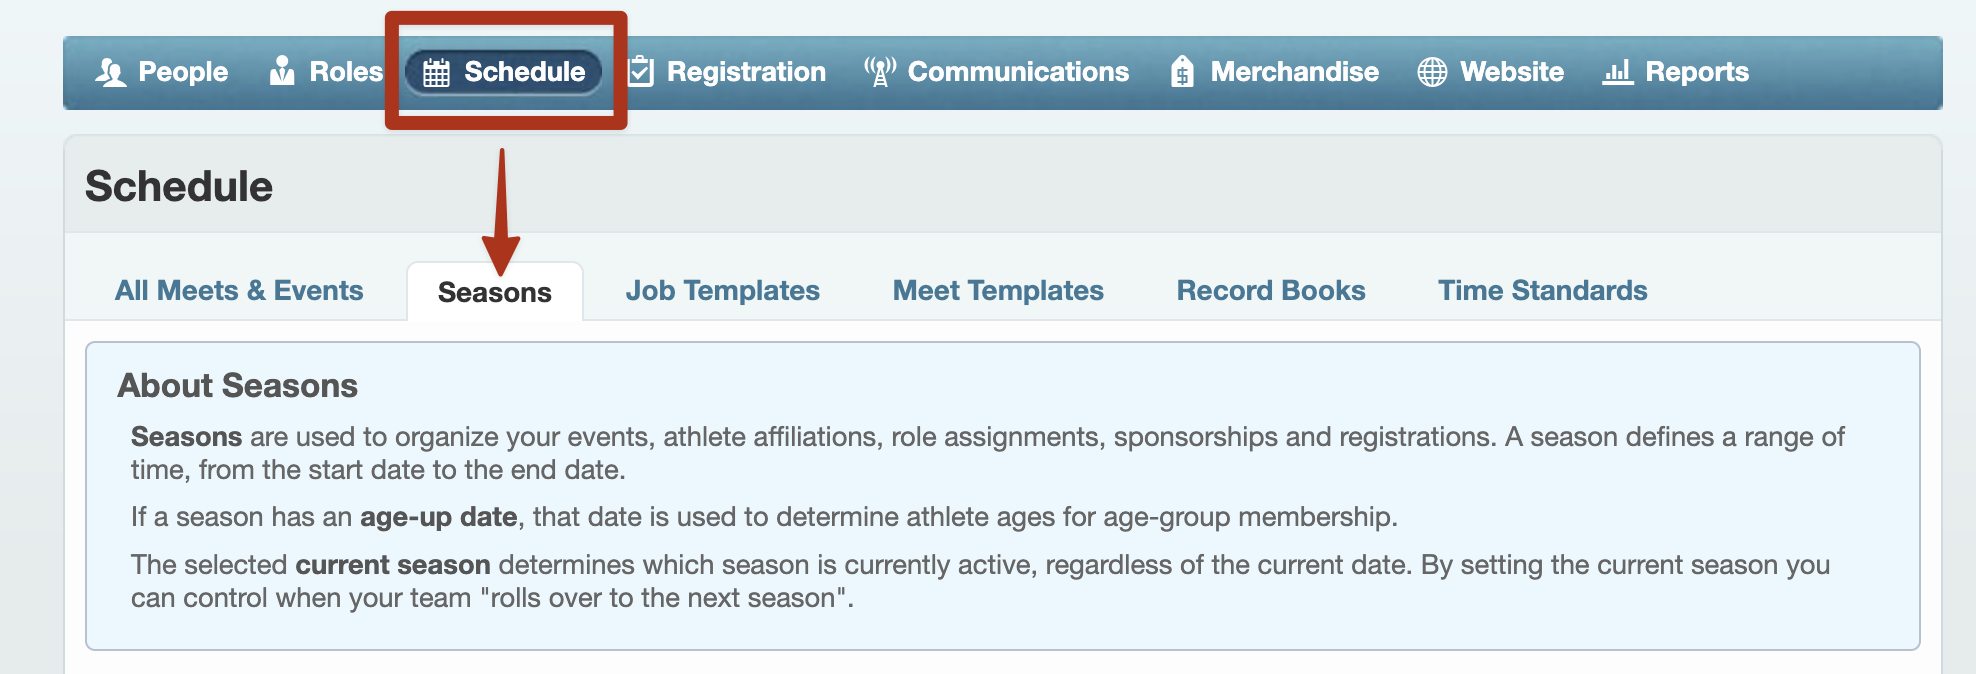
Task: Click the Merchandise price tag icon
Action: pos(1182,71)
